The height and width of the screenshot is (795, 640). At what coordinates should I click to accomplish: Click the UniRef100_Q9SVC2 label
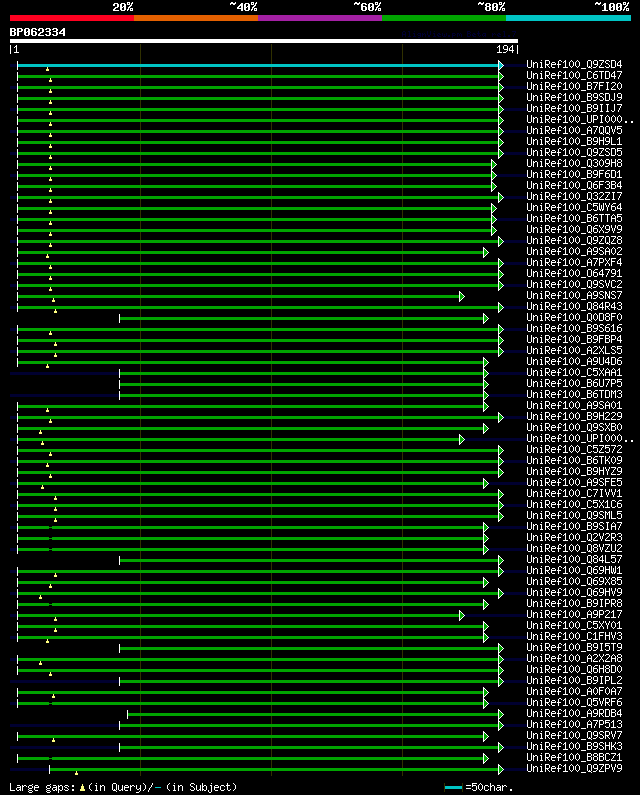[x=574, y=284]
